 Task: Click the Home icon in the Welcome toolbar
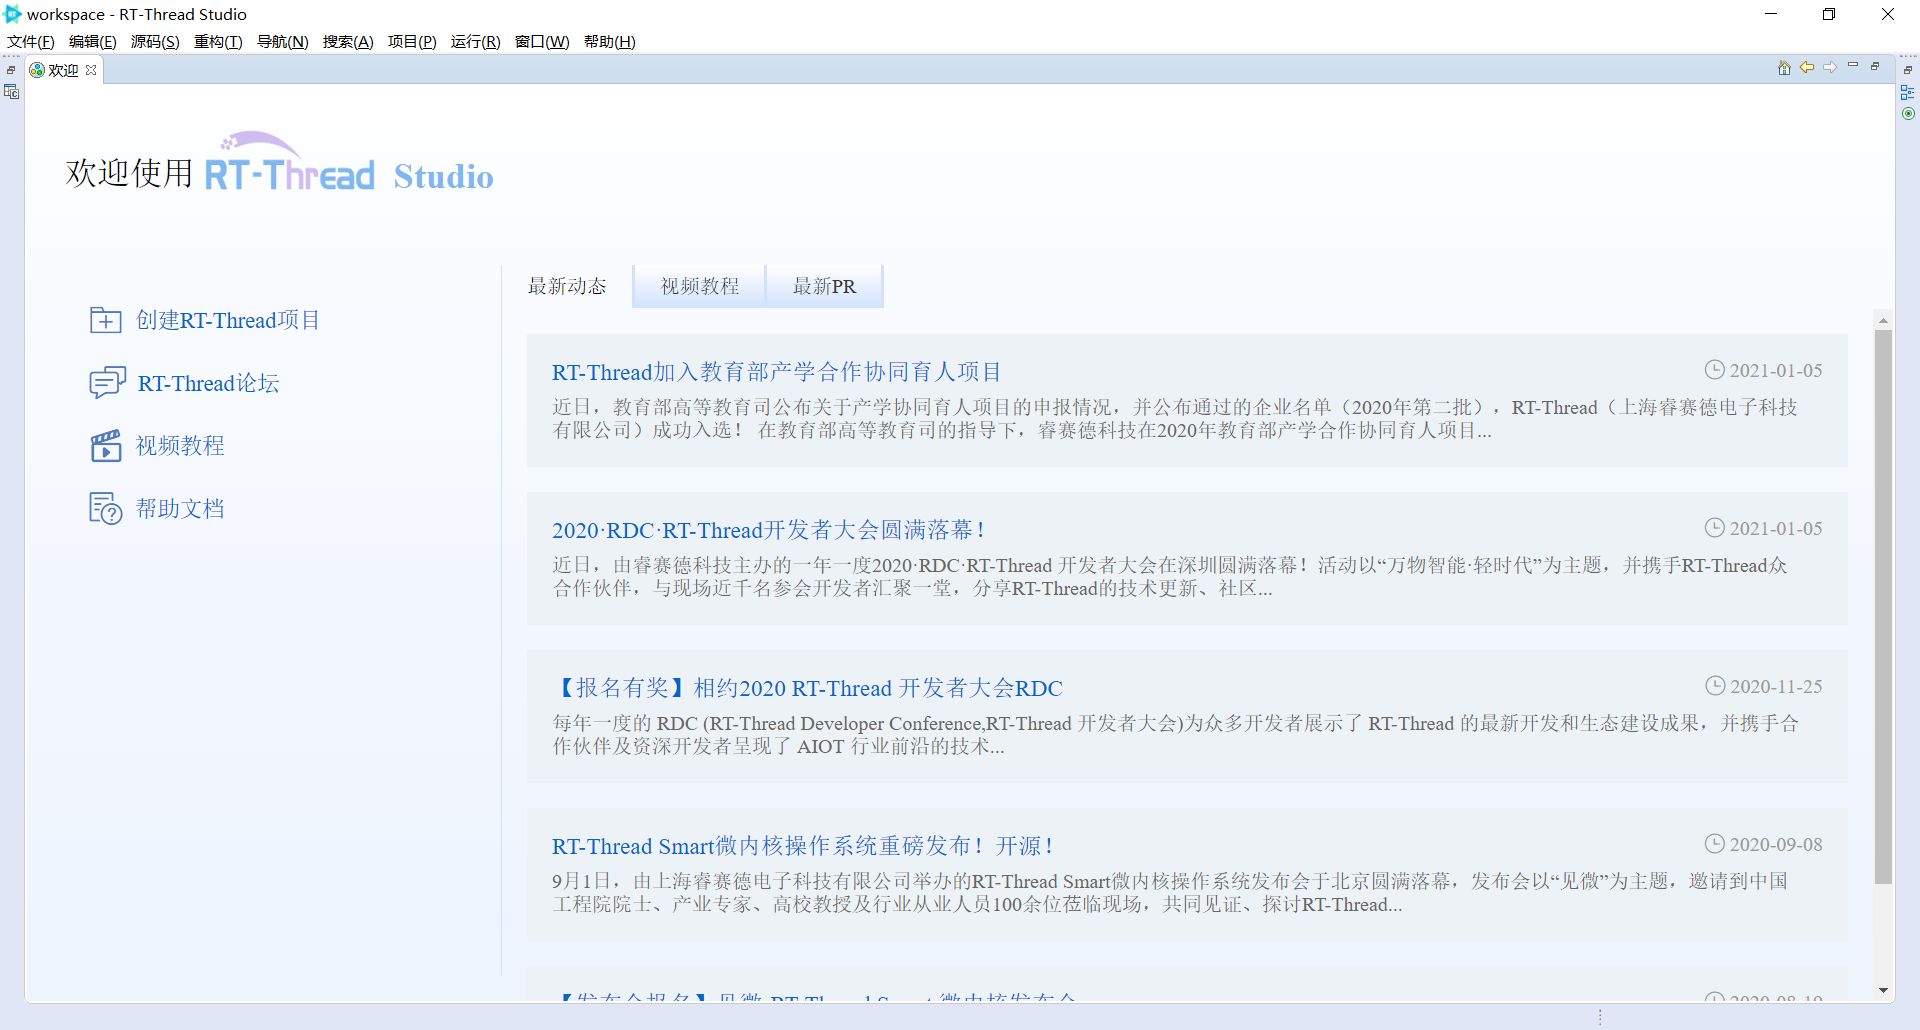[1784, 68]
